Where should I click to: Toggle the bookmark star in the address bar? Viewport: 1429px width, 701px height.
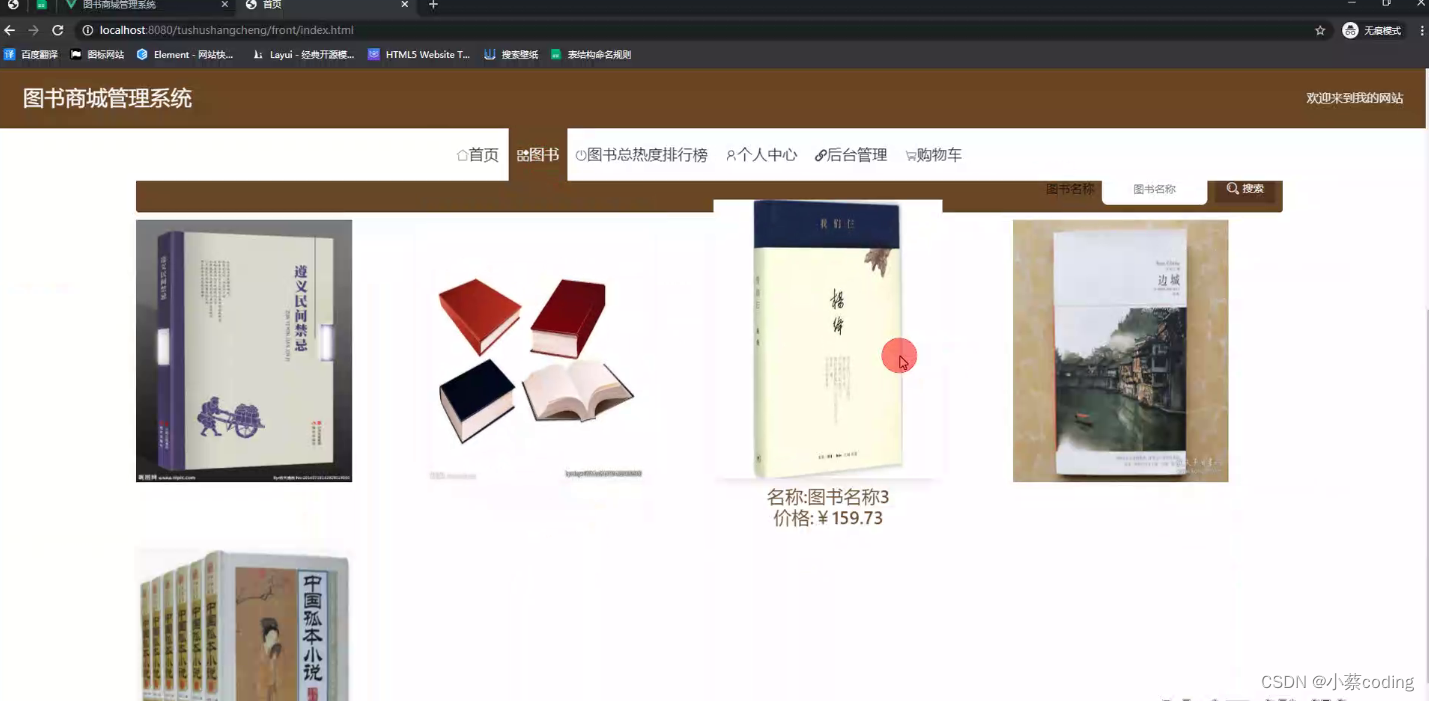click(x=1320, y=30)
